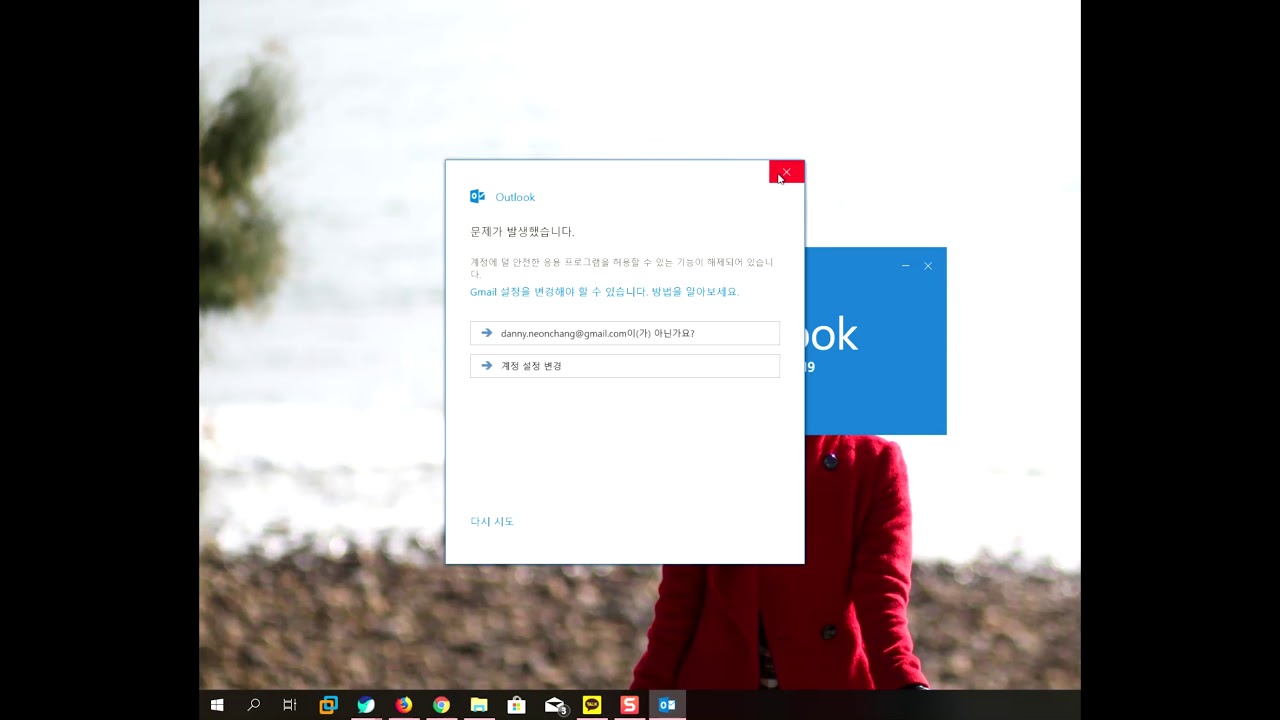Open File Explorer from taskbar
This screenshot has height=720, width=1280.
click(479, 705)
